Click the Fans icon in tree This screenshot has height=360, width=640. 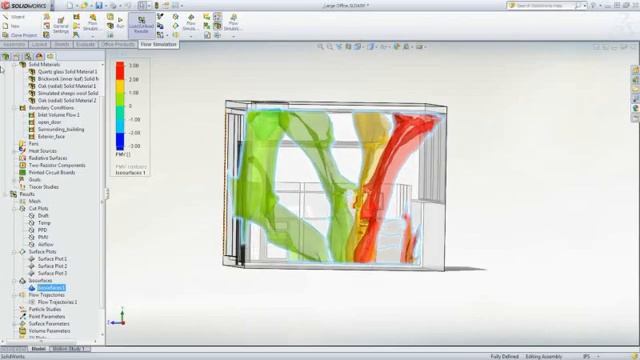[x=22, y=144]
